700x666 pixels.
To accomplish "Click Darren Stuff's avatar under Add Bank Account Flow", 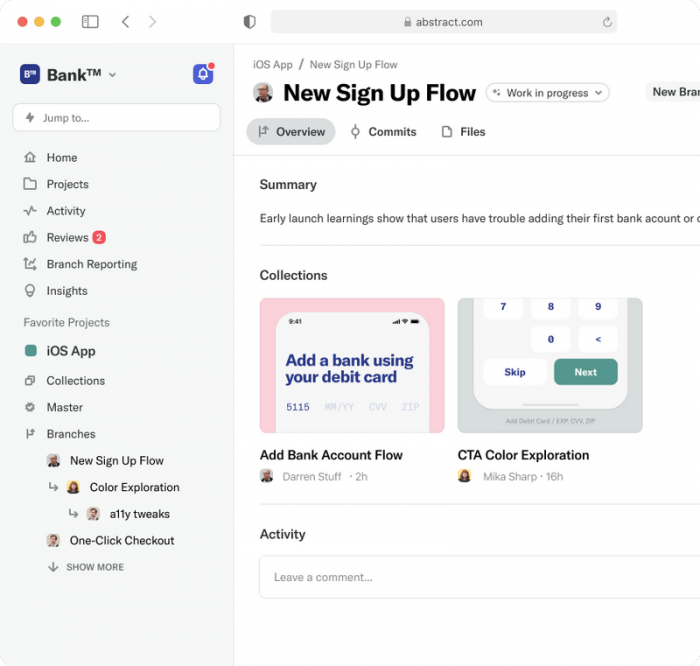I will [267, 476].
